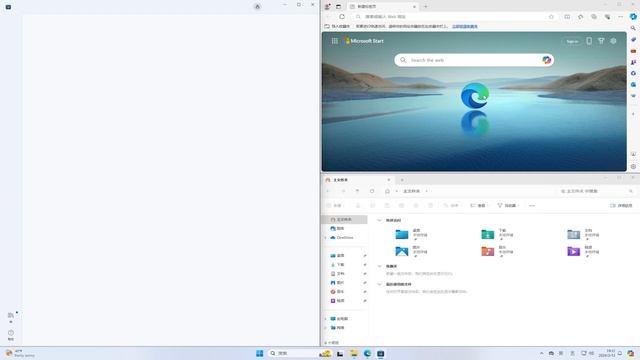
Task: Collapse the Favorites section in Explorer
Action: click(x=379, y=266)
